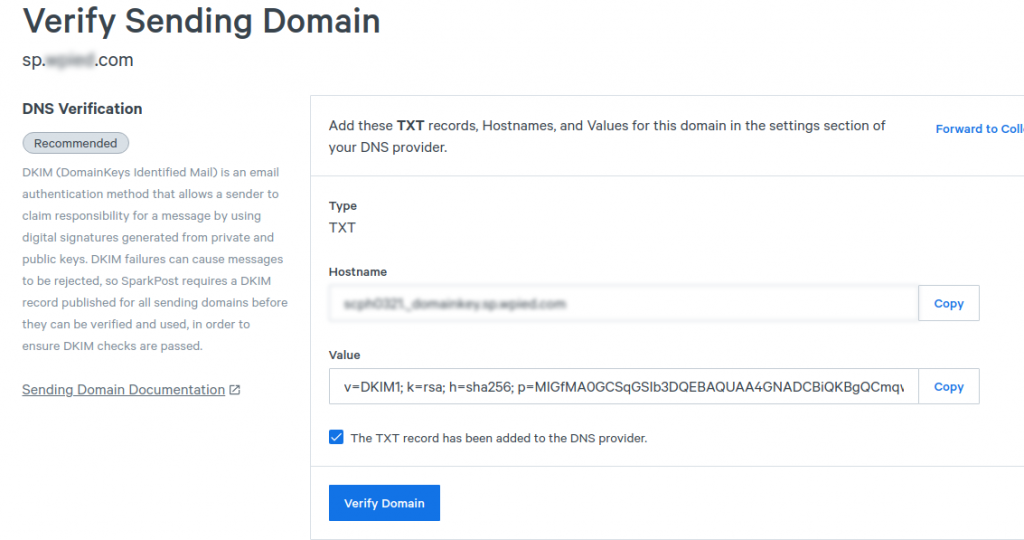Click the TXT record type value
The image size is (1024, 540).
342,227
